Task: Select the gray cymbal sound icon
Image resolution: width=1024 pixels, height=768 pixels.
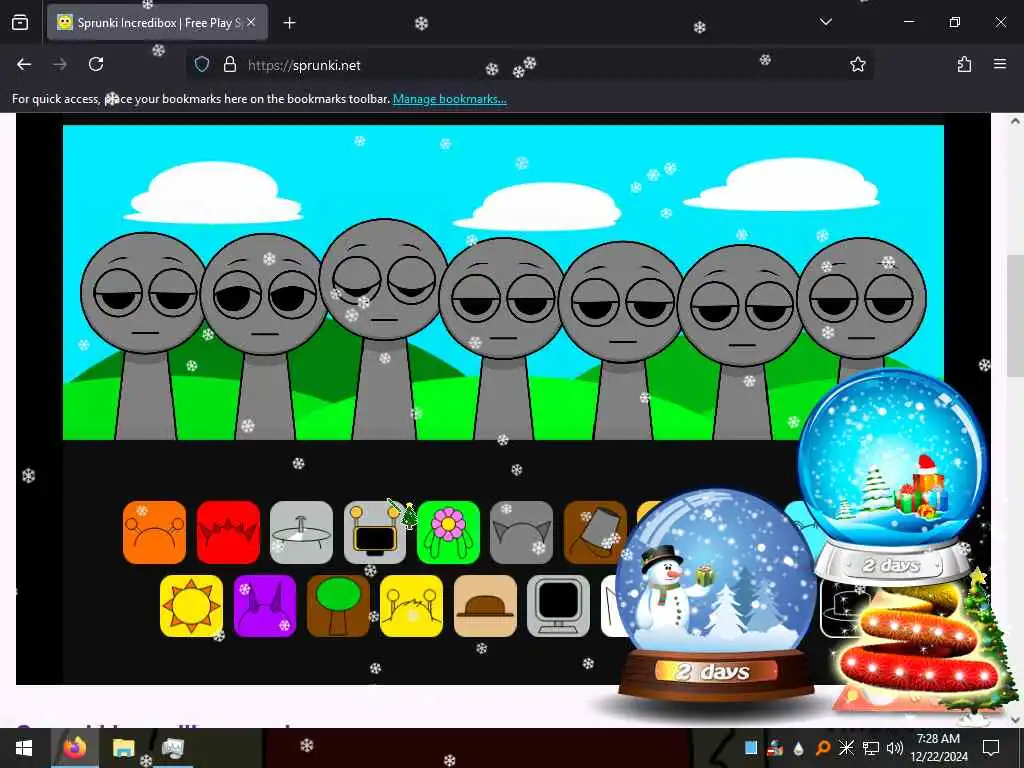Action: pyautogui.click(x=301, y=532)
